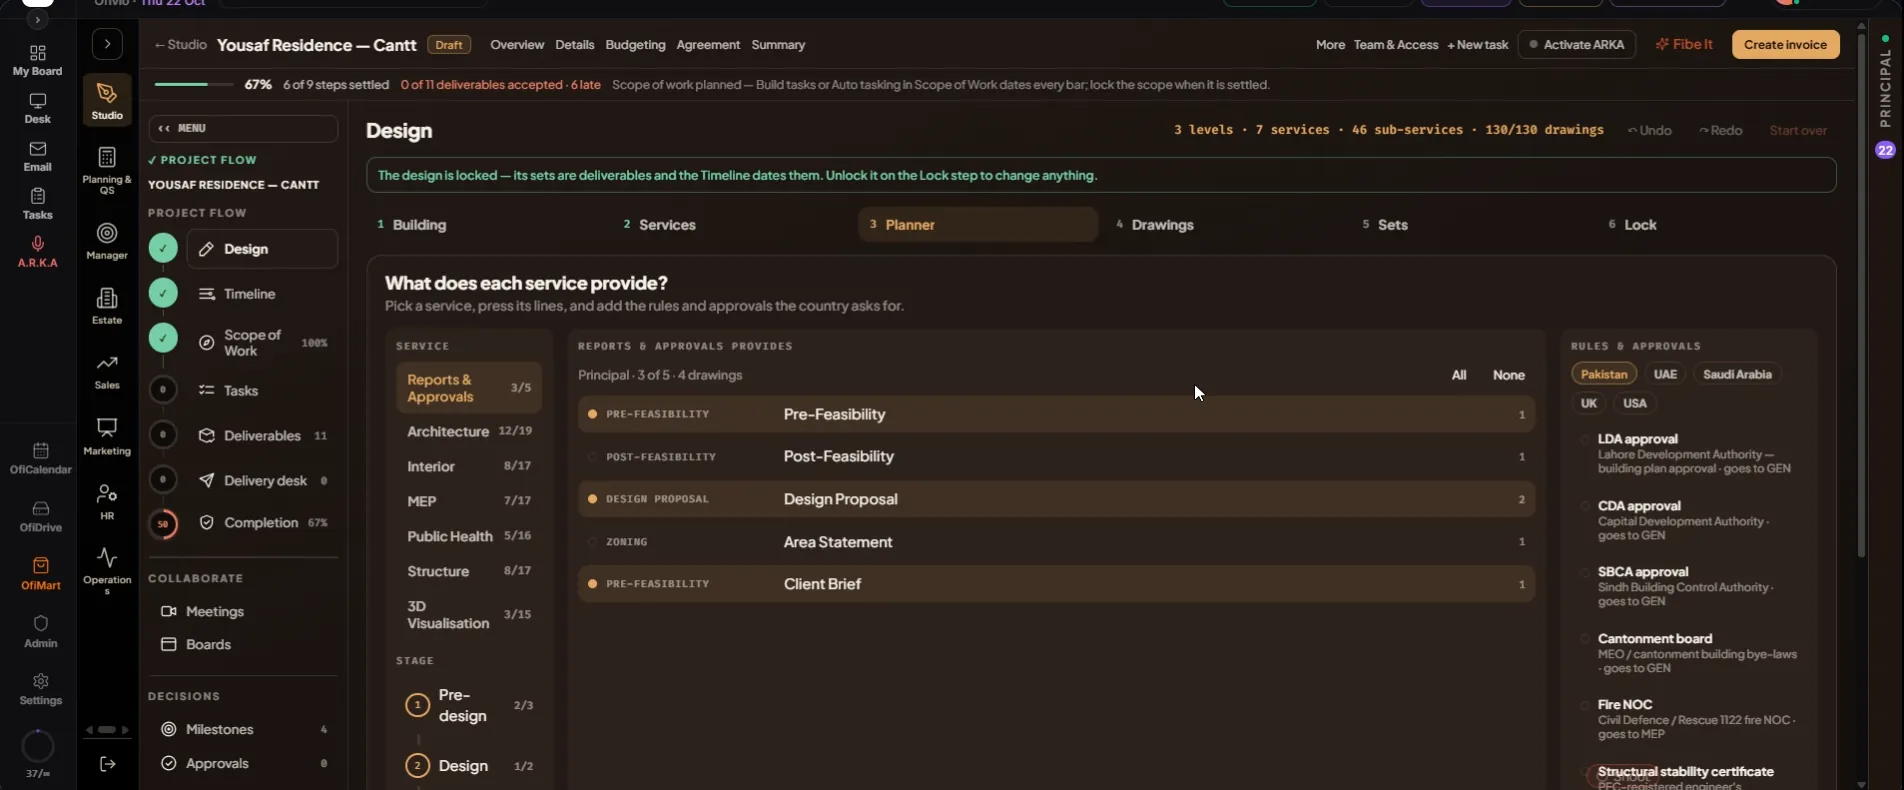Click the 67% project progress bar
Viewport: 1904px width, 790px height.
click(195, 85)
